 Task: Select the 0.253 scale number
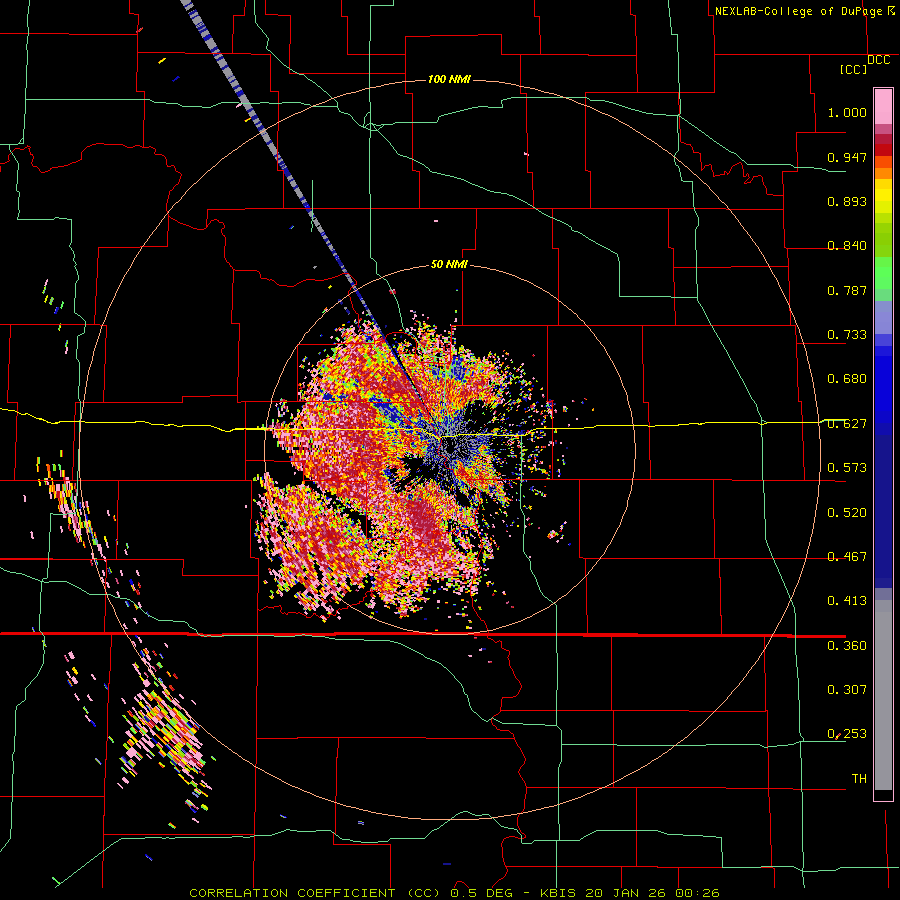pyautogui.click(x=847, y=734)
